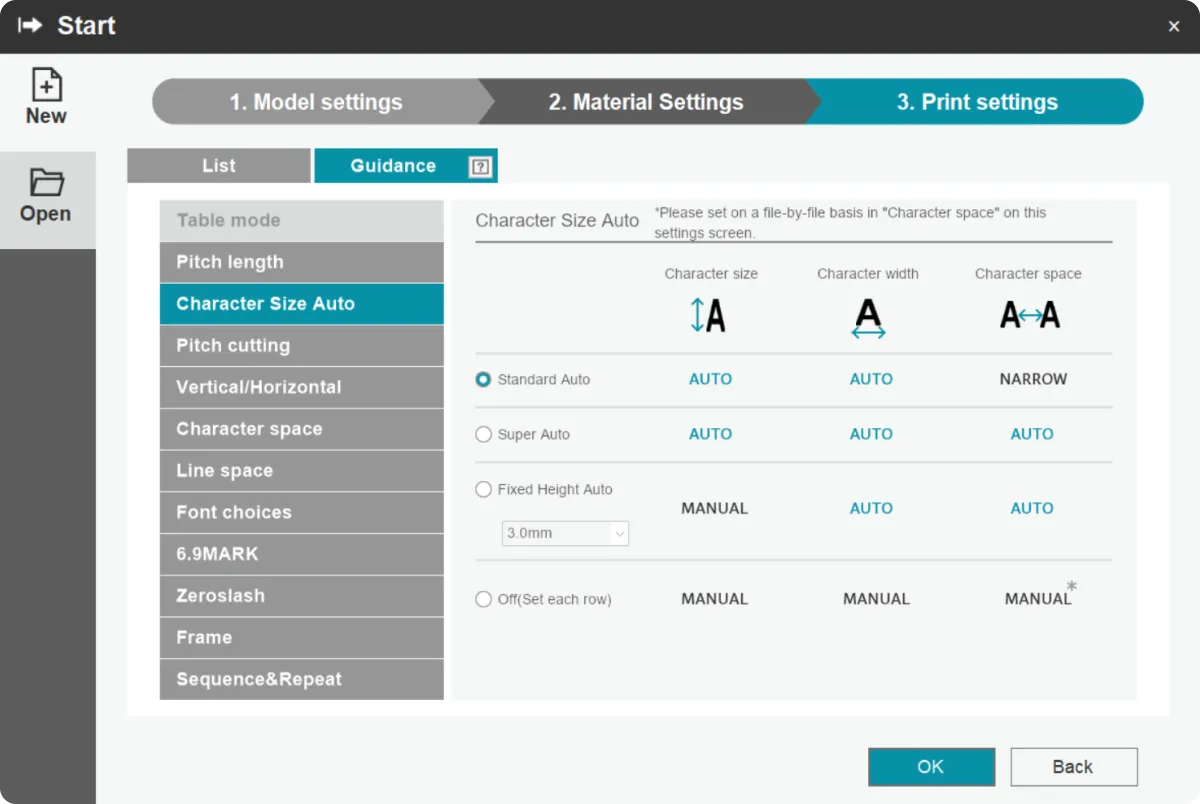The image size is (1200, 804).
Task: Click NARROW value in Standard Auto row
Action: 1033,379
